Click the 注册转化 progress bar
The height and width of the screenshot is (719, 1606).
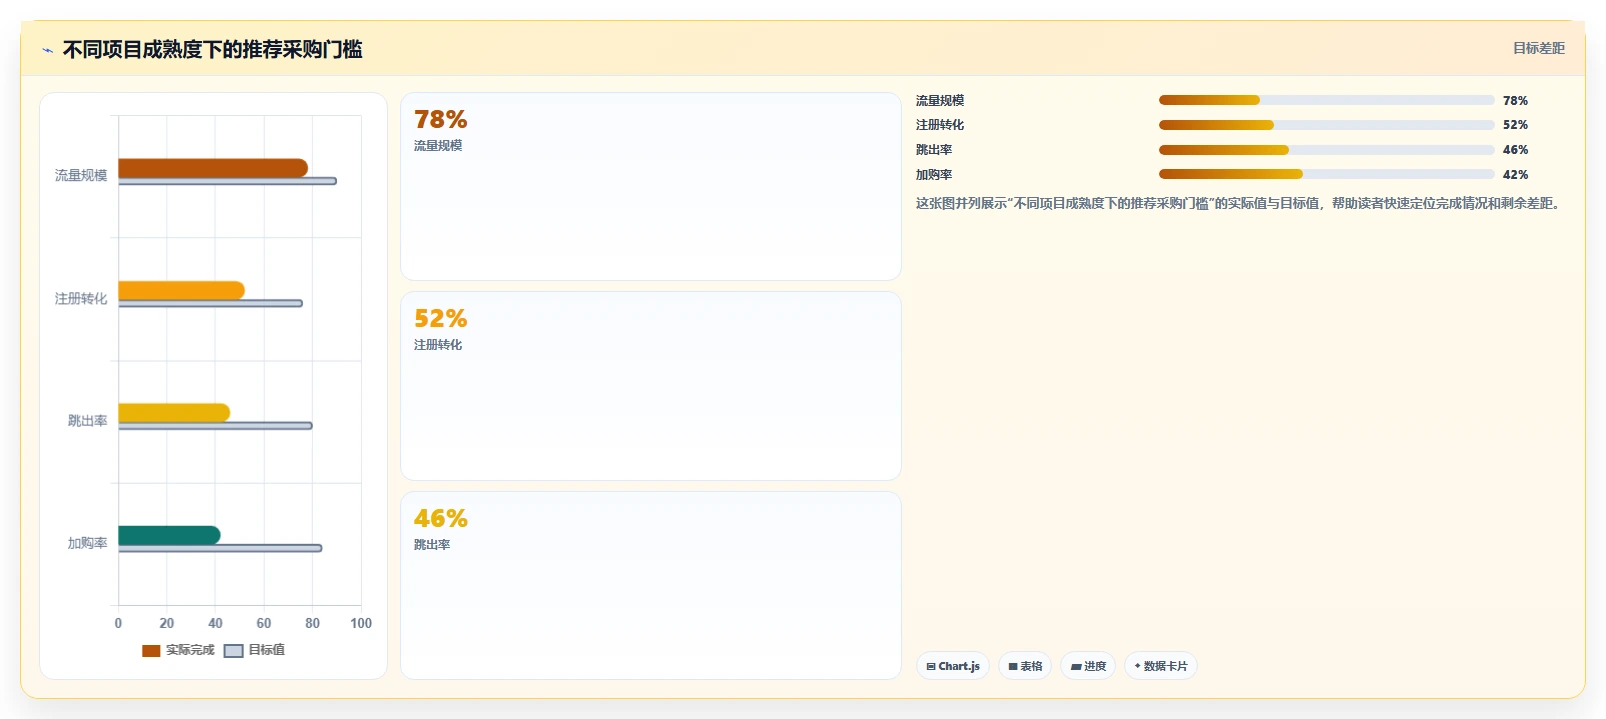[1326, 125]
